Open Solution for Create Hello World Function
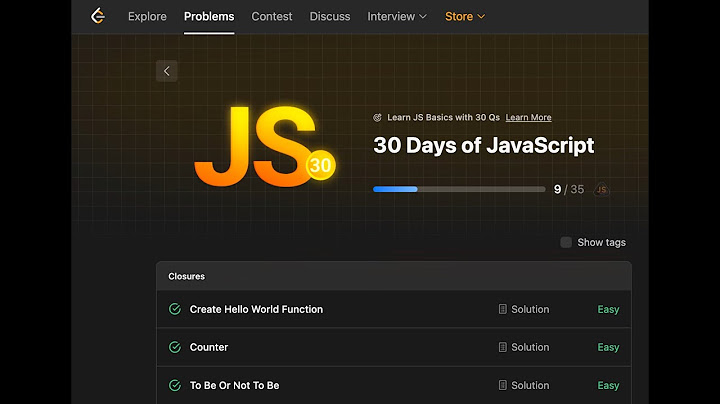 tap(530, 309)
